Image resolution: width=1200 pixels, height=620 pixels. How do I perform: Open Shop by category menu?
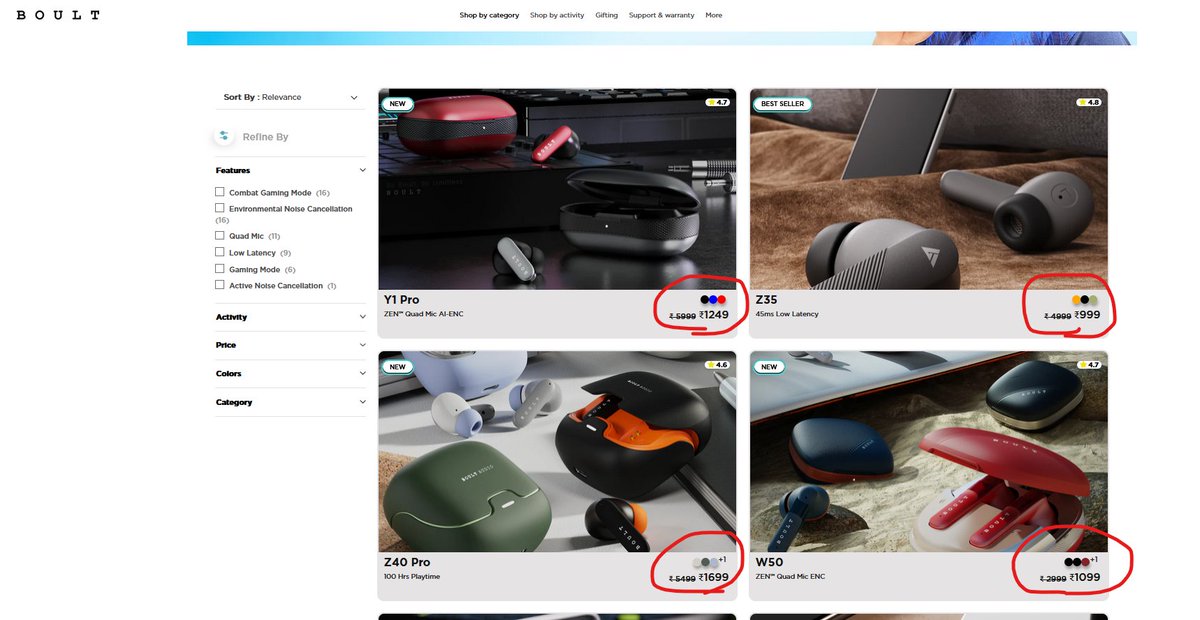(x=489, y=15)
